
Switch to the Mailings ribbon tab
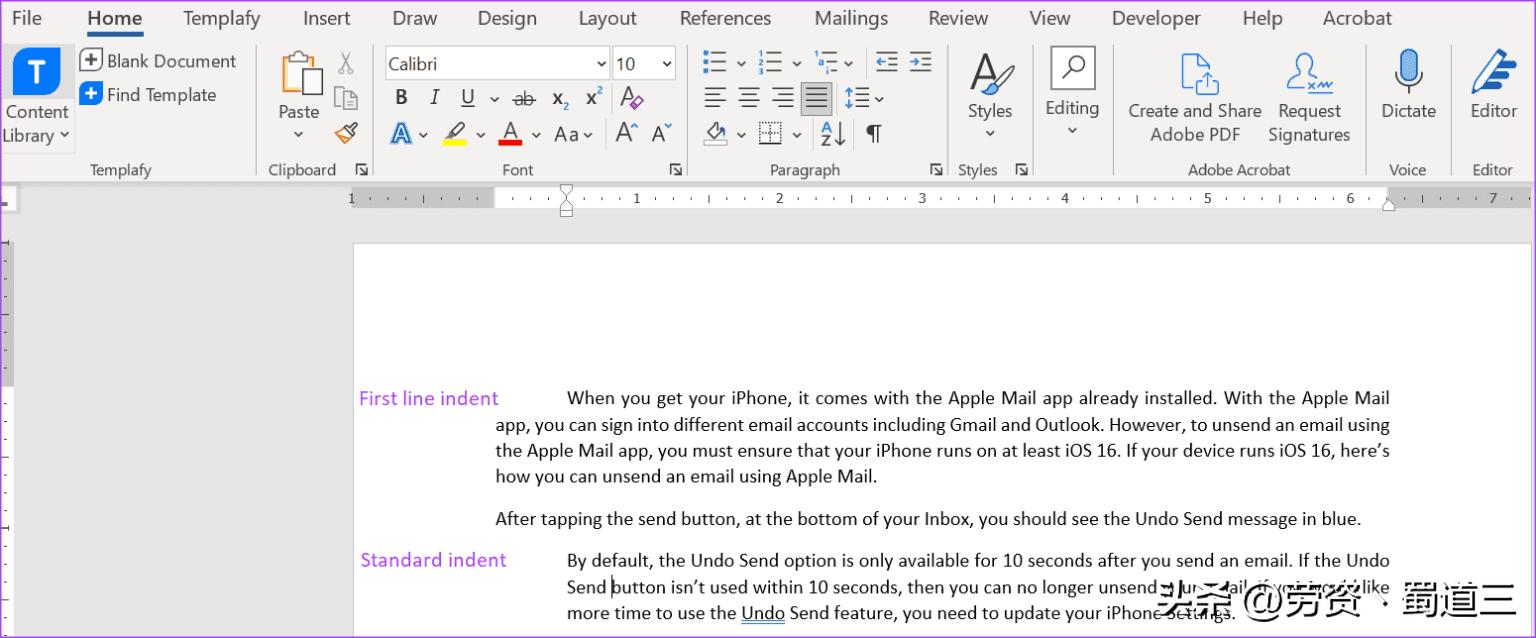(x=851, y=18)
